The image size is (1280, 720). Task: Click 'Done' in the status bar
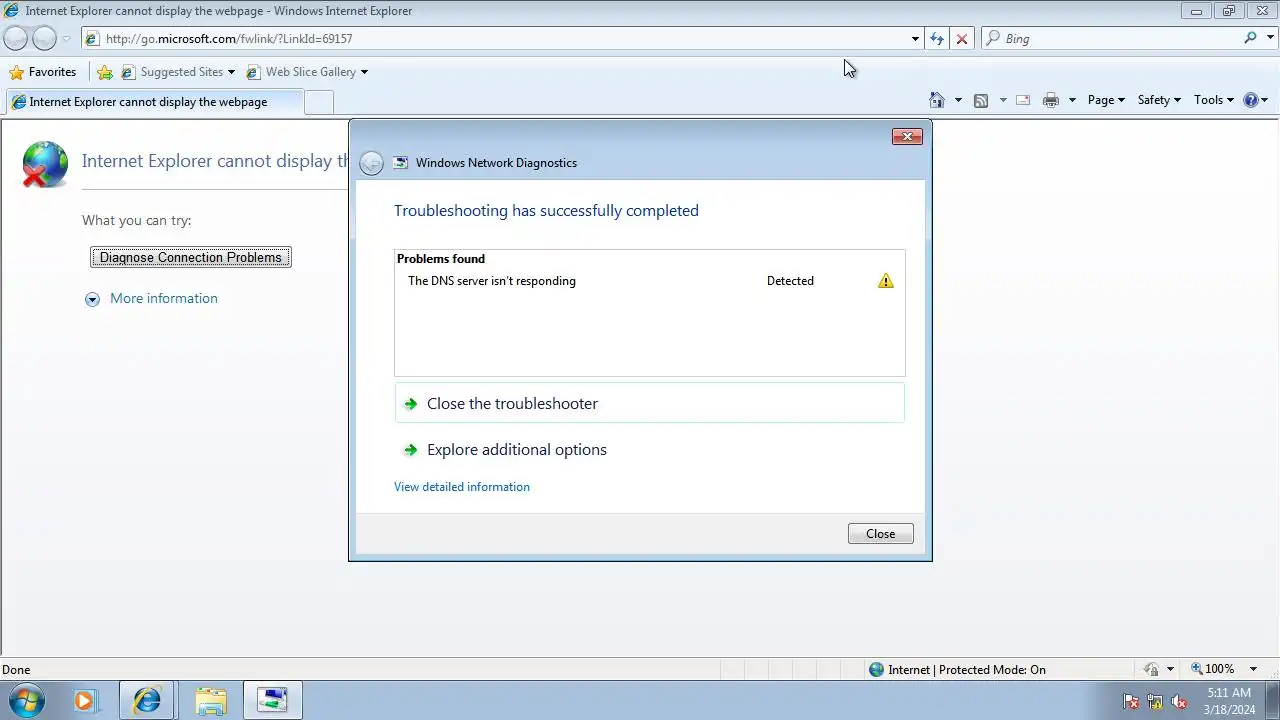16,670
